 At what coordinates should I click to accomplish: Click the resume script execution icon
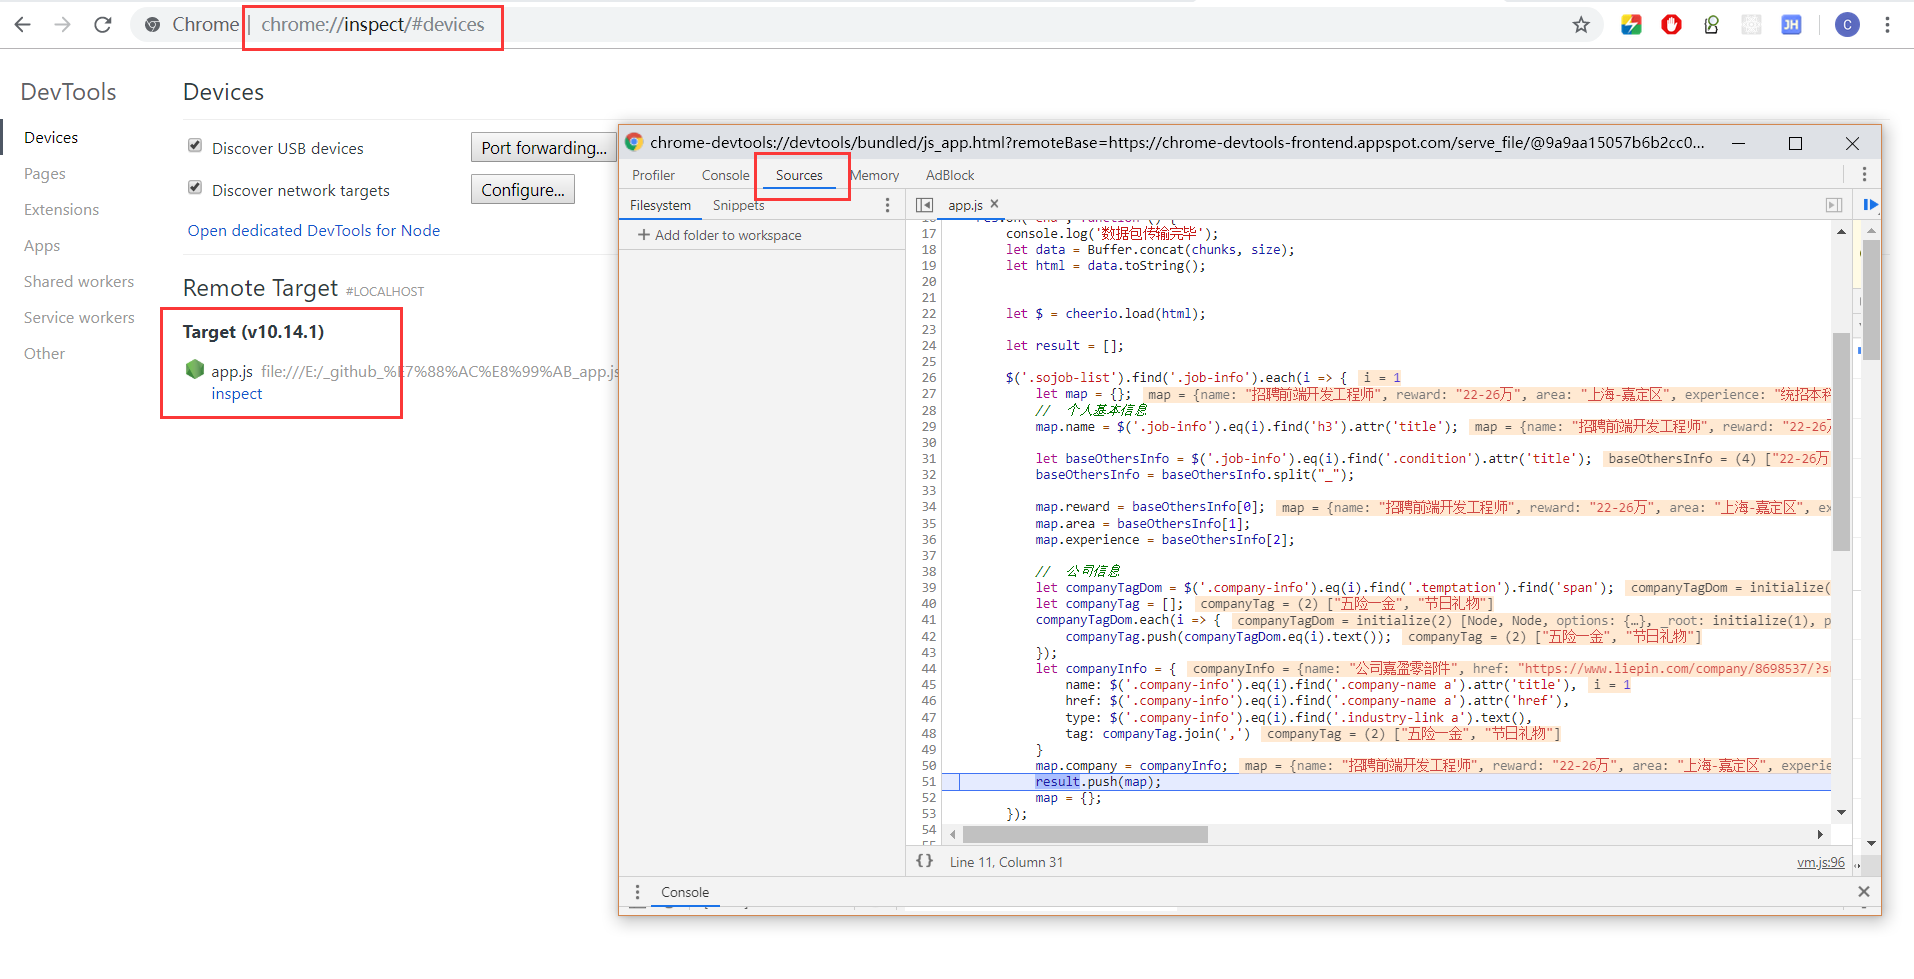(1869, 205)
